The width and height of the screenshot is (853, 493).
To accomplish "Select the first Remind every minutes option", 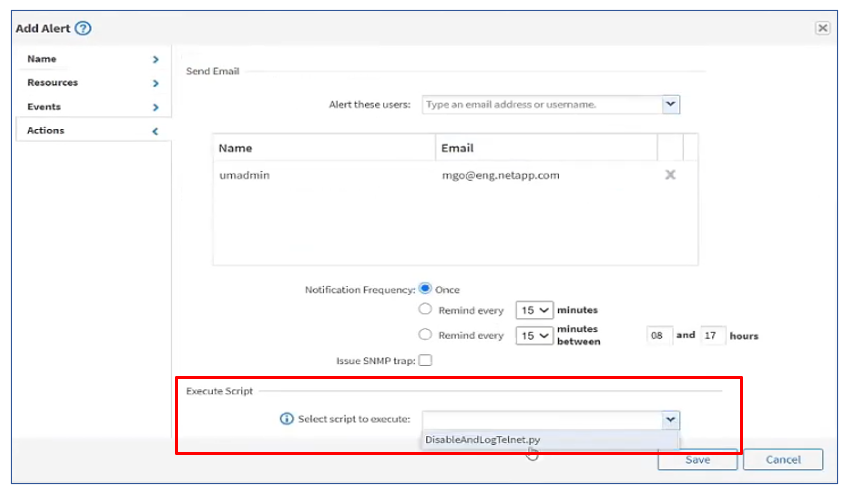I will pyautogui.click(x=425, y=310).
